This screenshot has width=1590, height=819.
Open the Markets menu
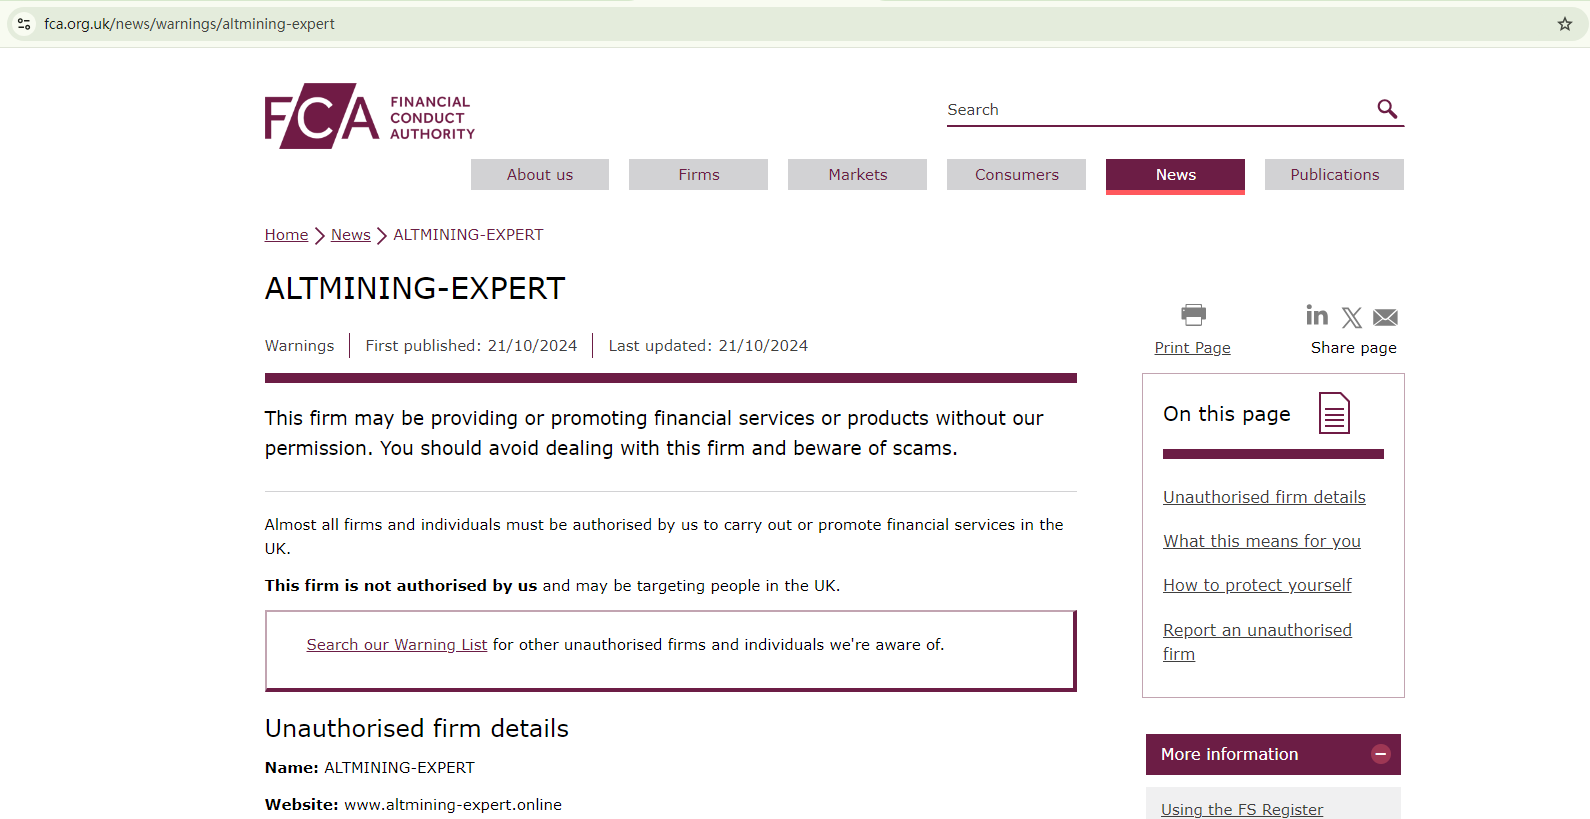point(857,175)
